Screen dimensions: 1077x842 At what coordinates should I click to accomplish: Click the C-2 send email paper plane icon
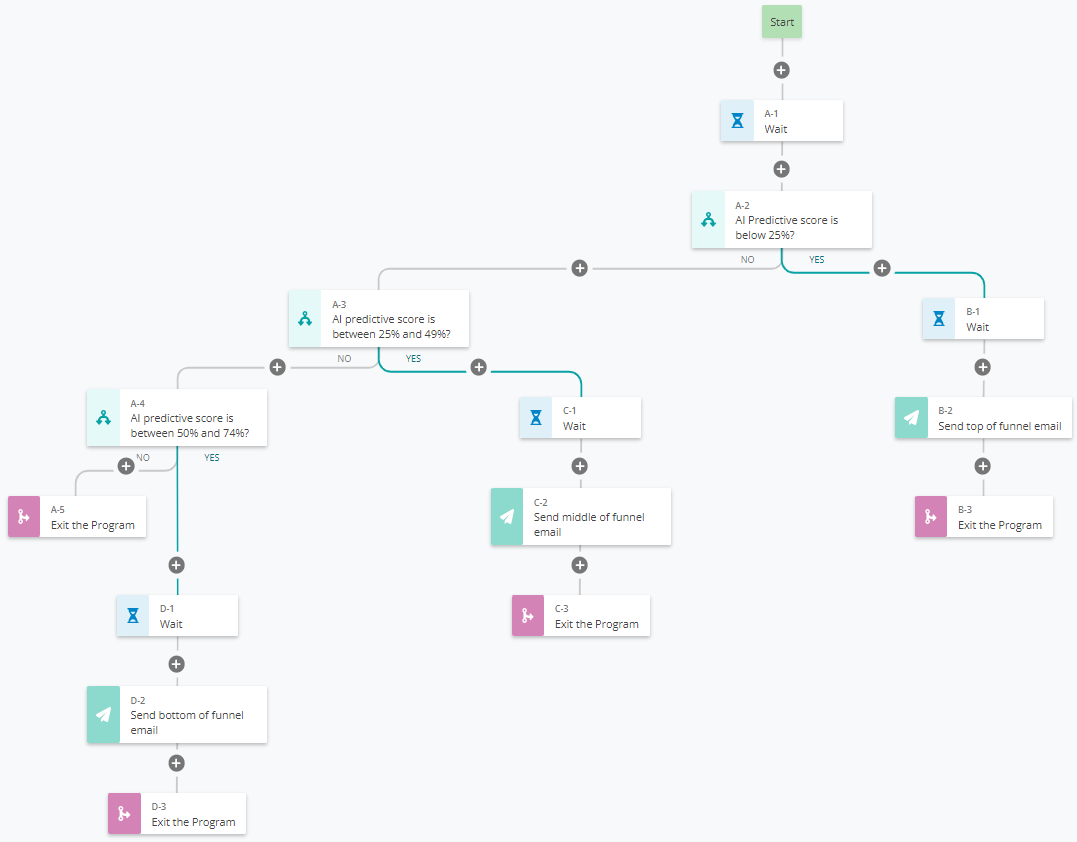(x=507, y=517)
